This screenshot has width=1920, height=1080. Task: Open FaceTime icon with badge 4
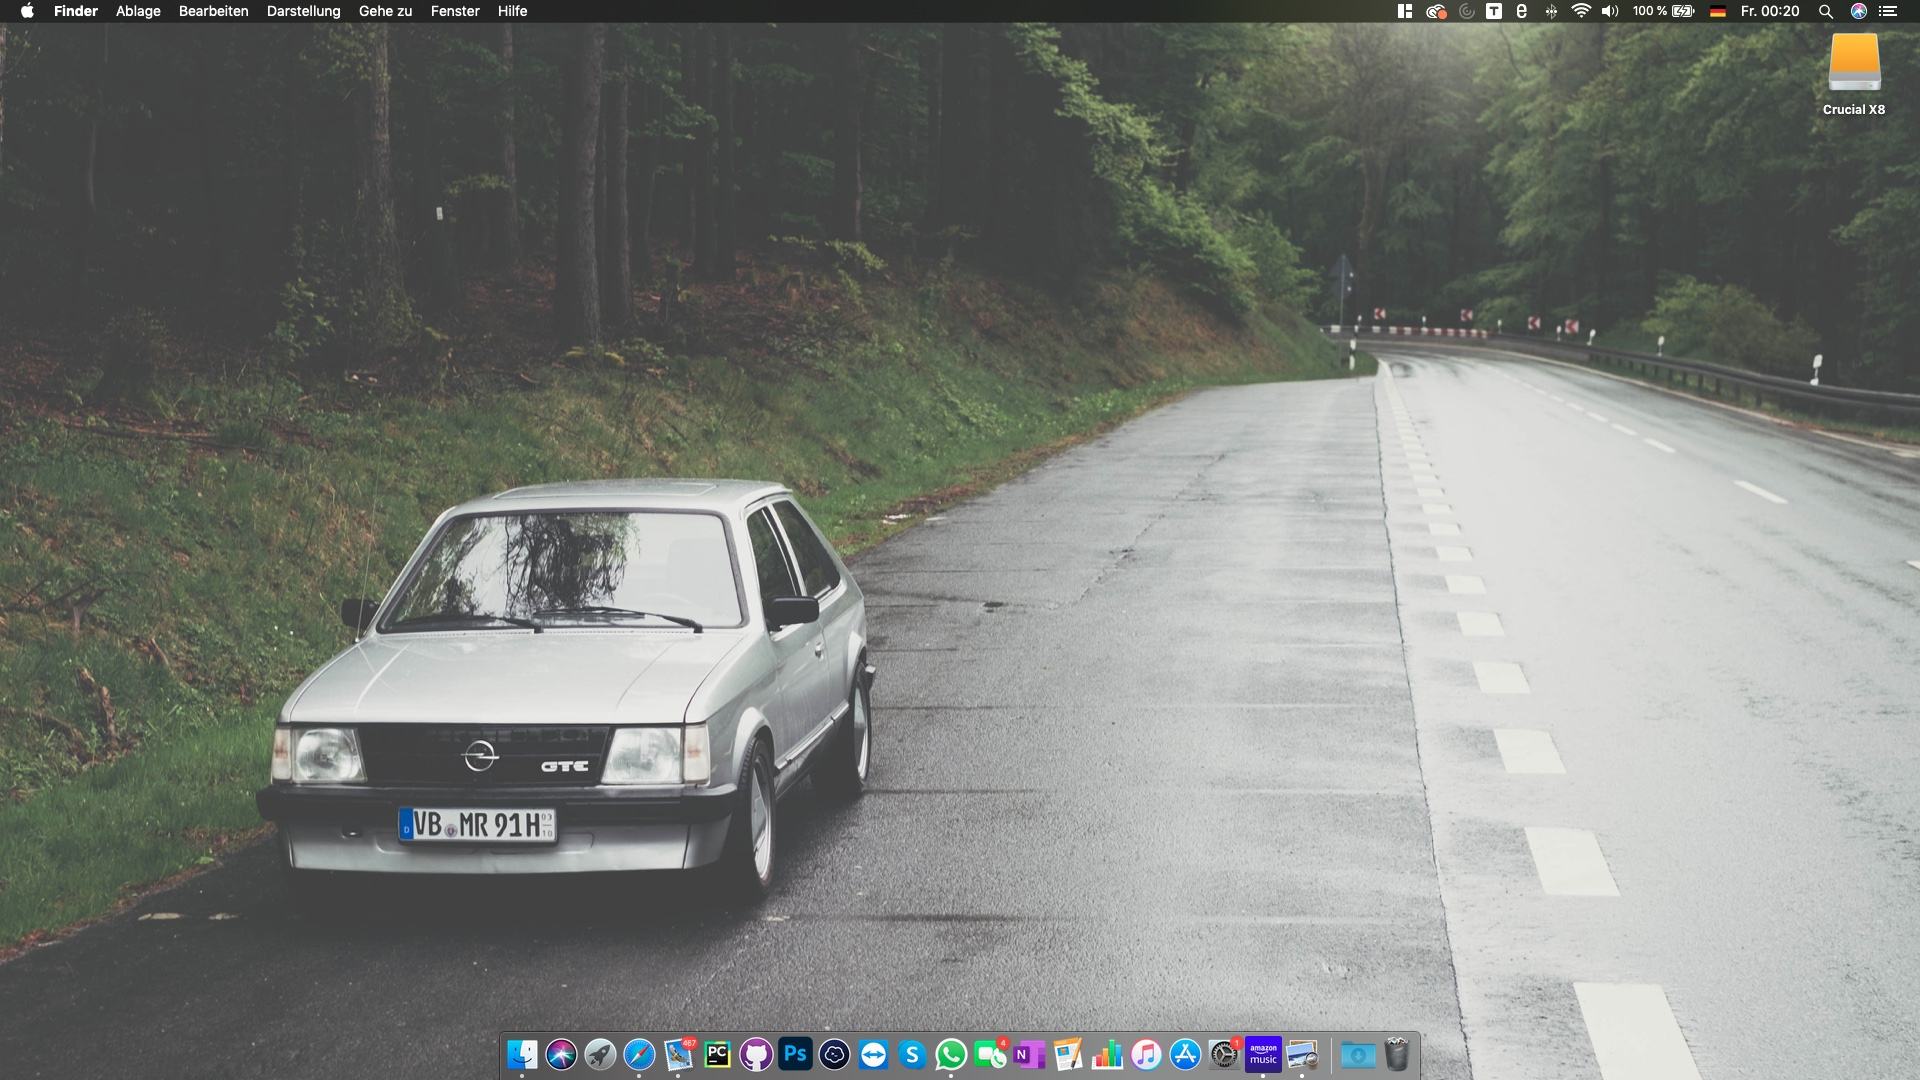coord(990,1054)
